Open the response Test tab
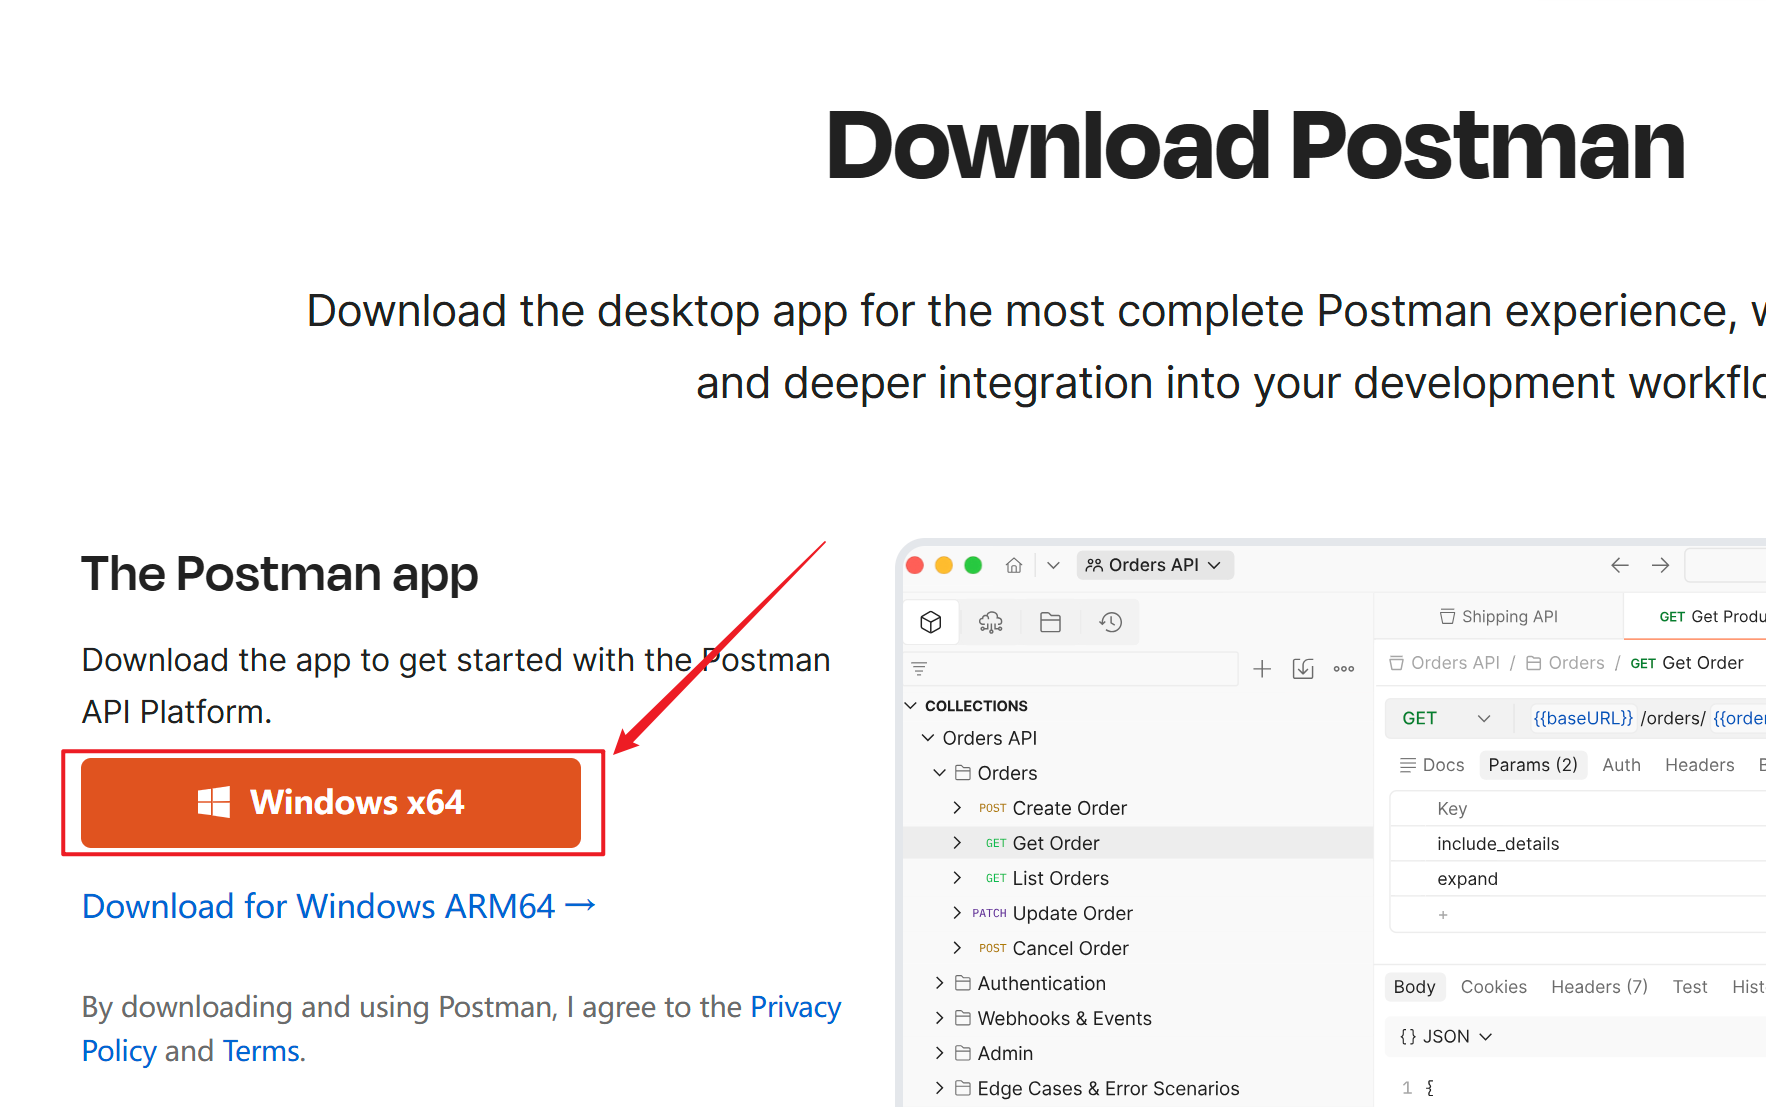1766x1107 pixels. (1689, 987)
